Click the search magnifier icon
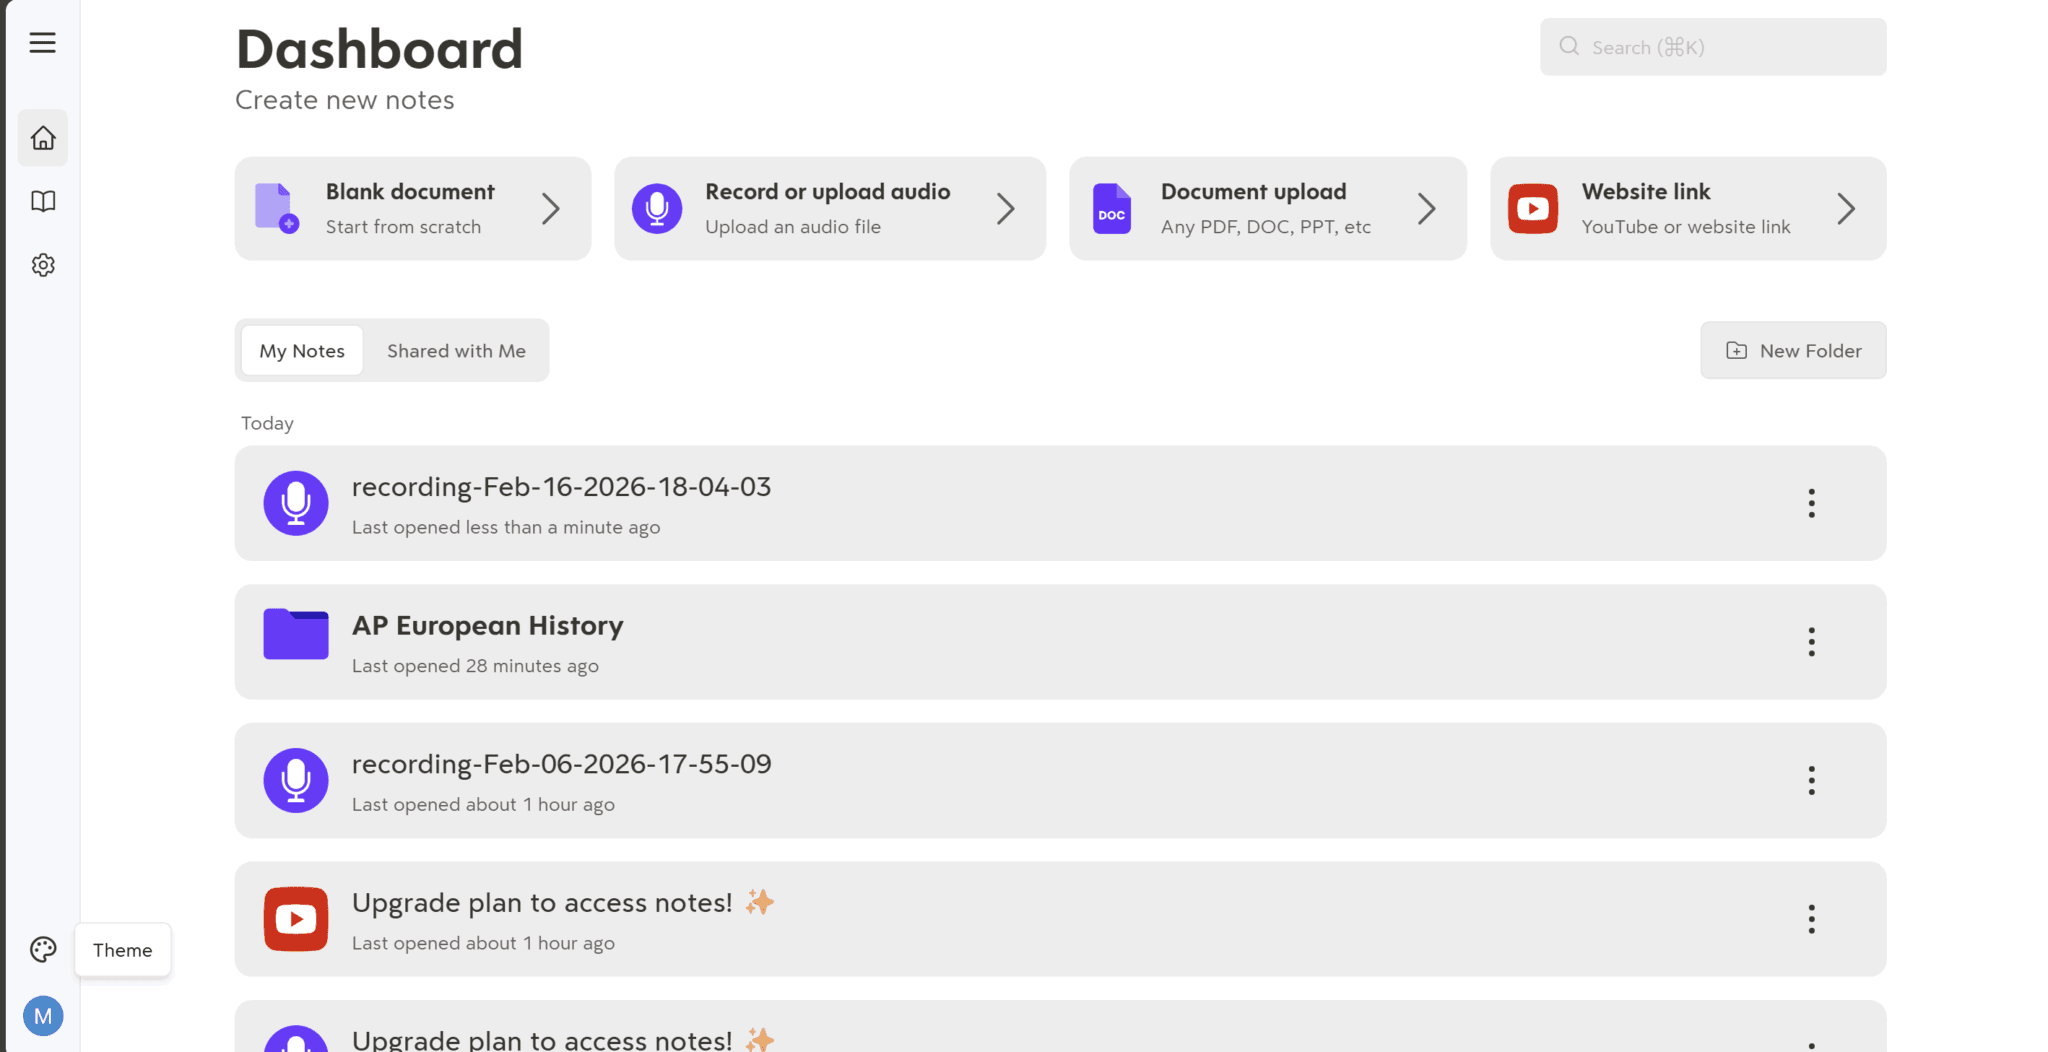Image resolution: width=2048 pixels, height=1052 pixels. (1568, 46)
